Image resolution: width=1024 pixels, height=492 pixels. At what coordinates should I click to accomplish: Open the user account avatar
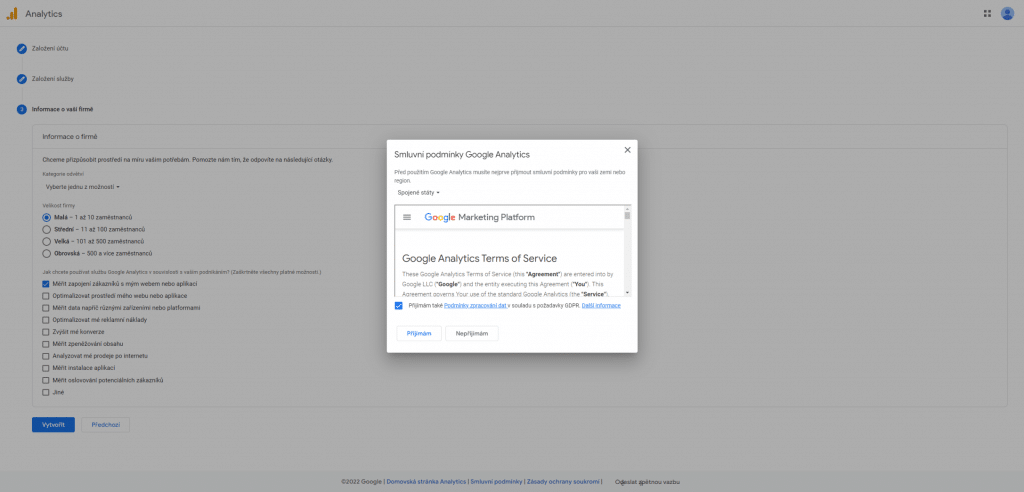(x=1007, y=13)
